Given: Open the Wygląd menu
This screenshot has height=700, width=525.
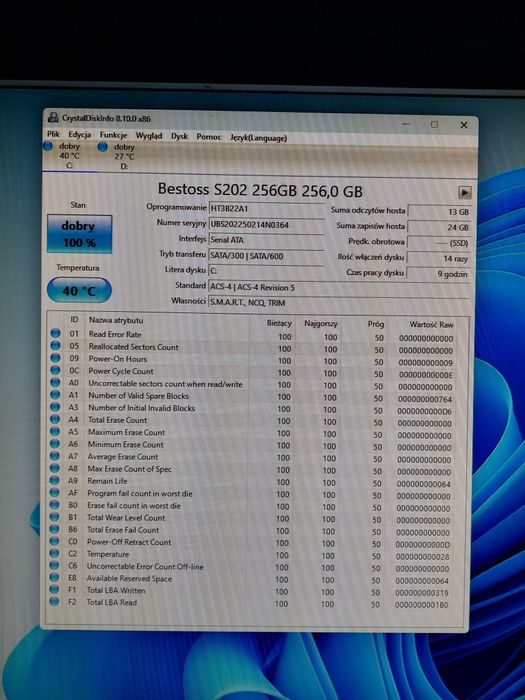Looking at the screenshot, I should click(x=149, y=136).
